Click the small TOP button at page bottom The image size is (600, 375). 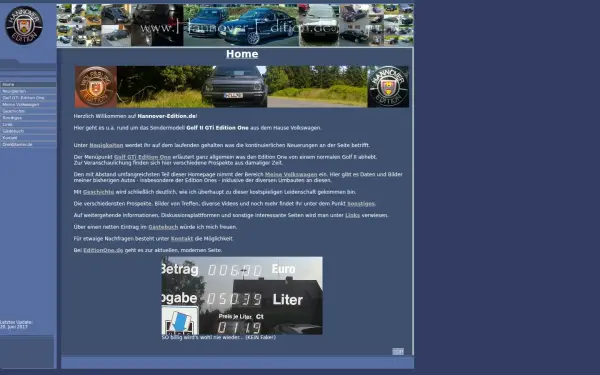point(398,351)
